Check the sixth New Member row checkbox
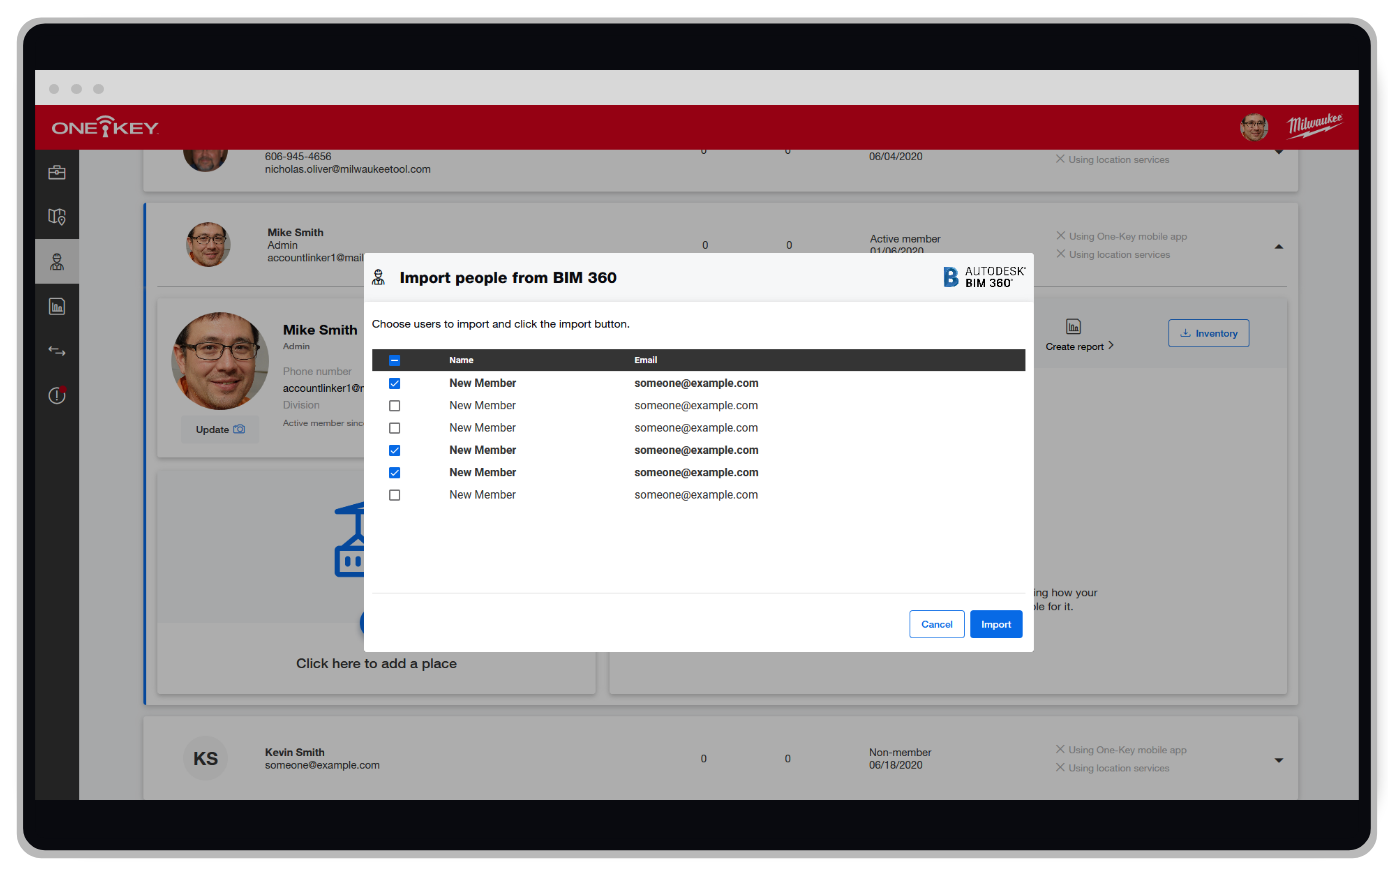This screenshot has width=1388, height=870. (394, 495)
